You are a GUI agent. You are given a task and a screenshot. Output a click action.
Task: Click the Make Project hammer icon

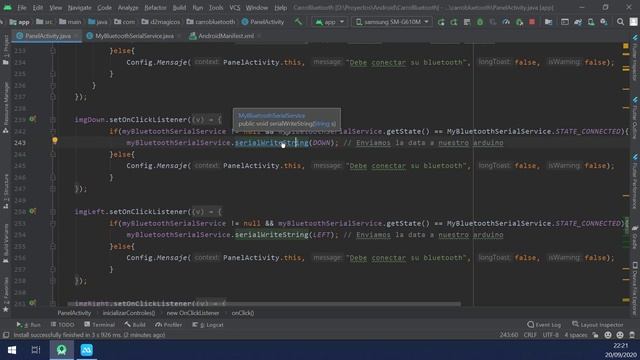pyautogui.click(x=298, y=22)
